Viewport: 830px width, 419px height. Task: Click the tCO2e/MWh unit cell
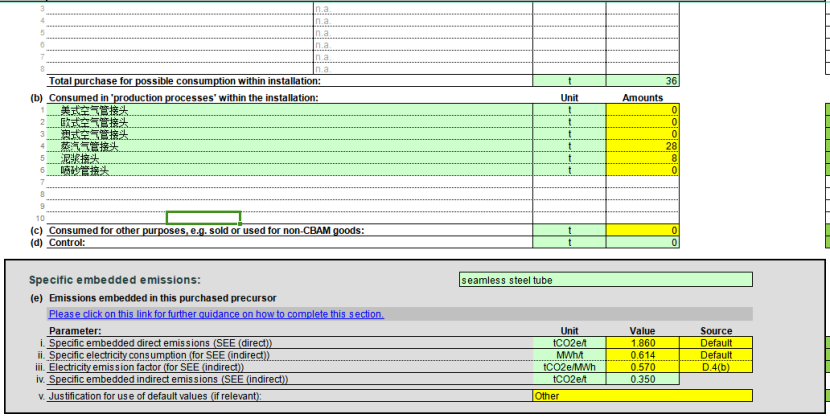569,367
